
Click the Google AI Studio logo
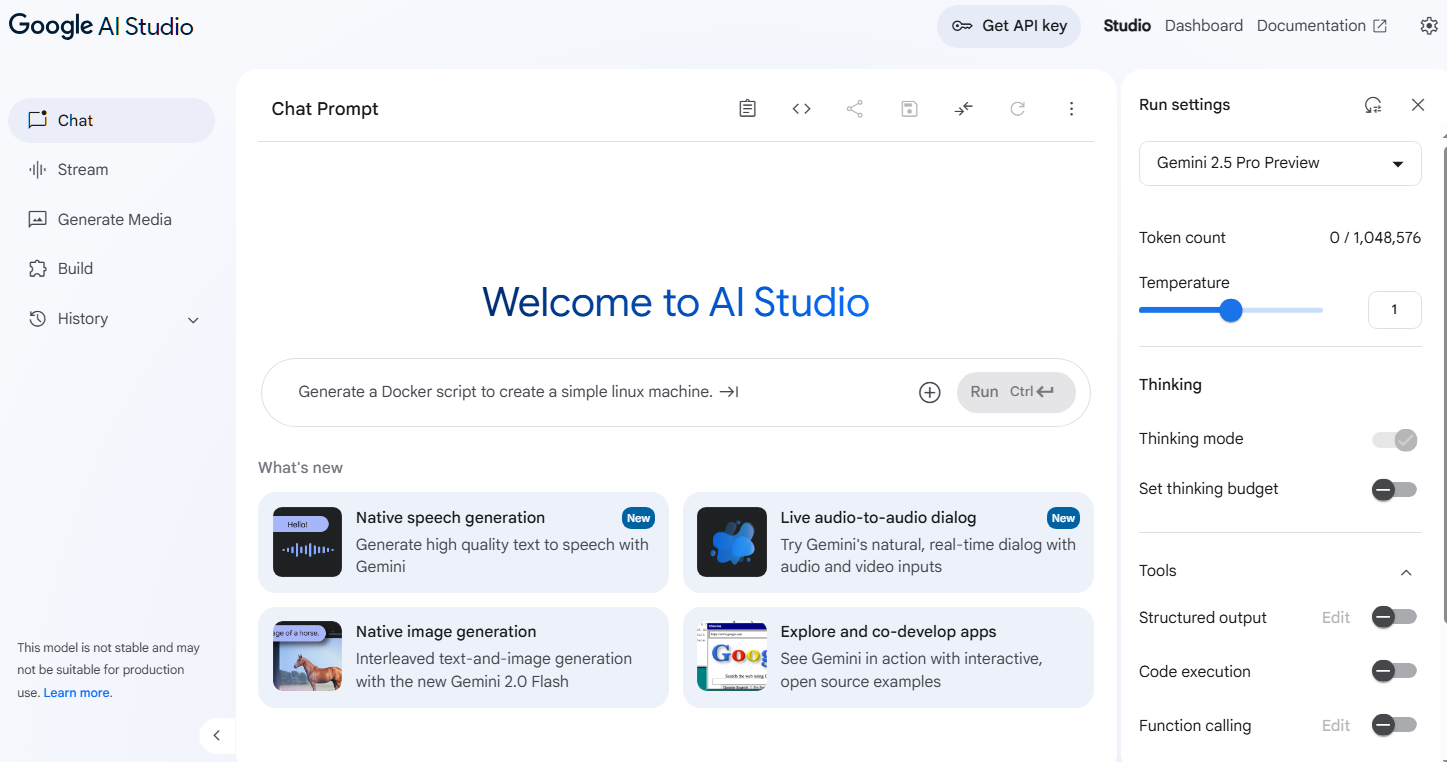(101, 26)
